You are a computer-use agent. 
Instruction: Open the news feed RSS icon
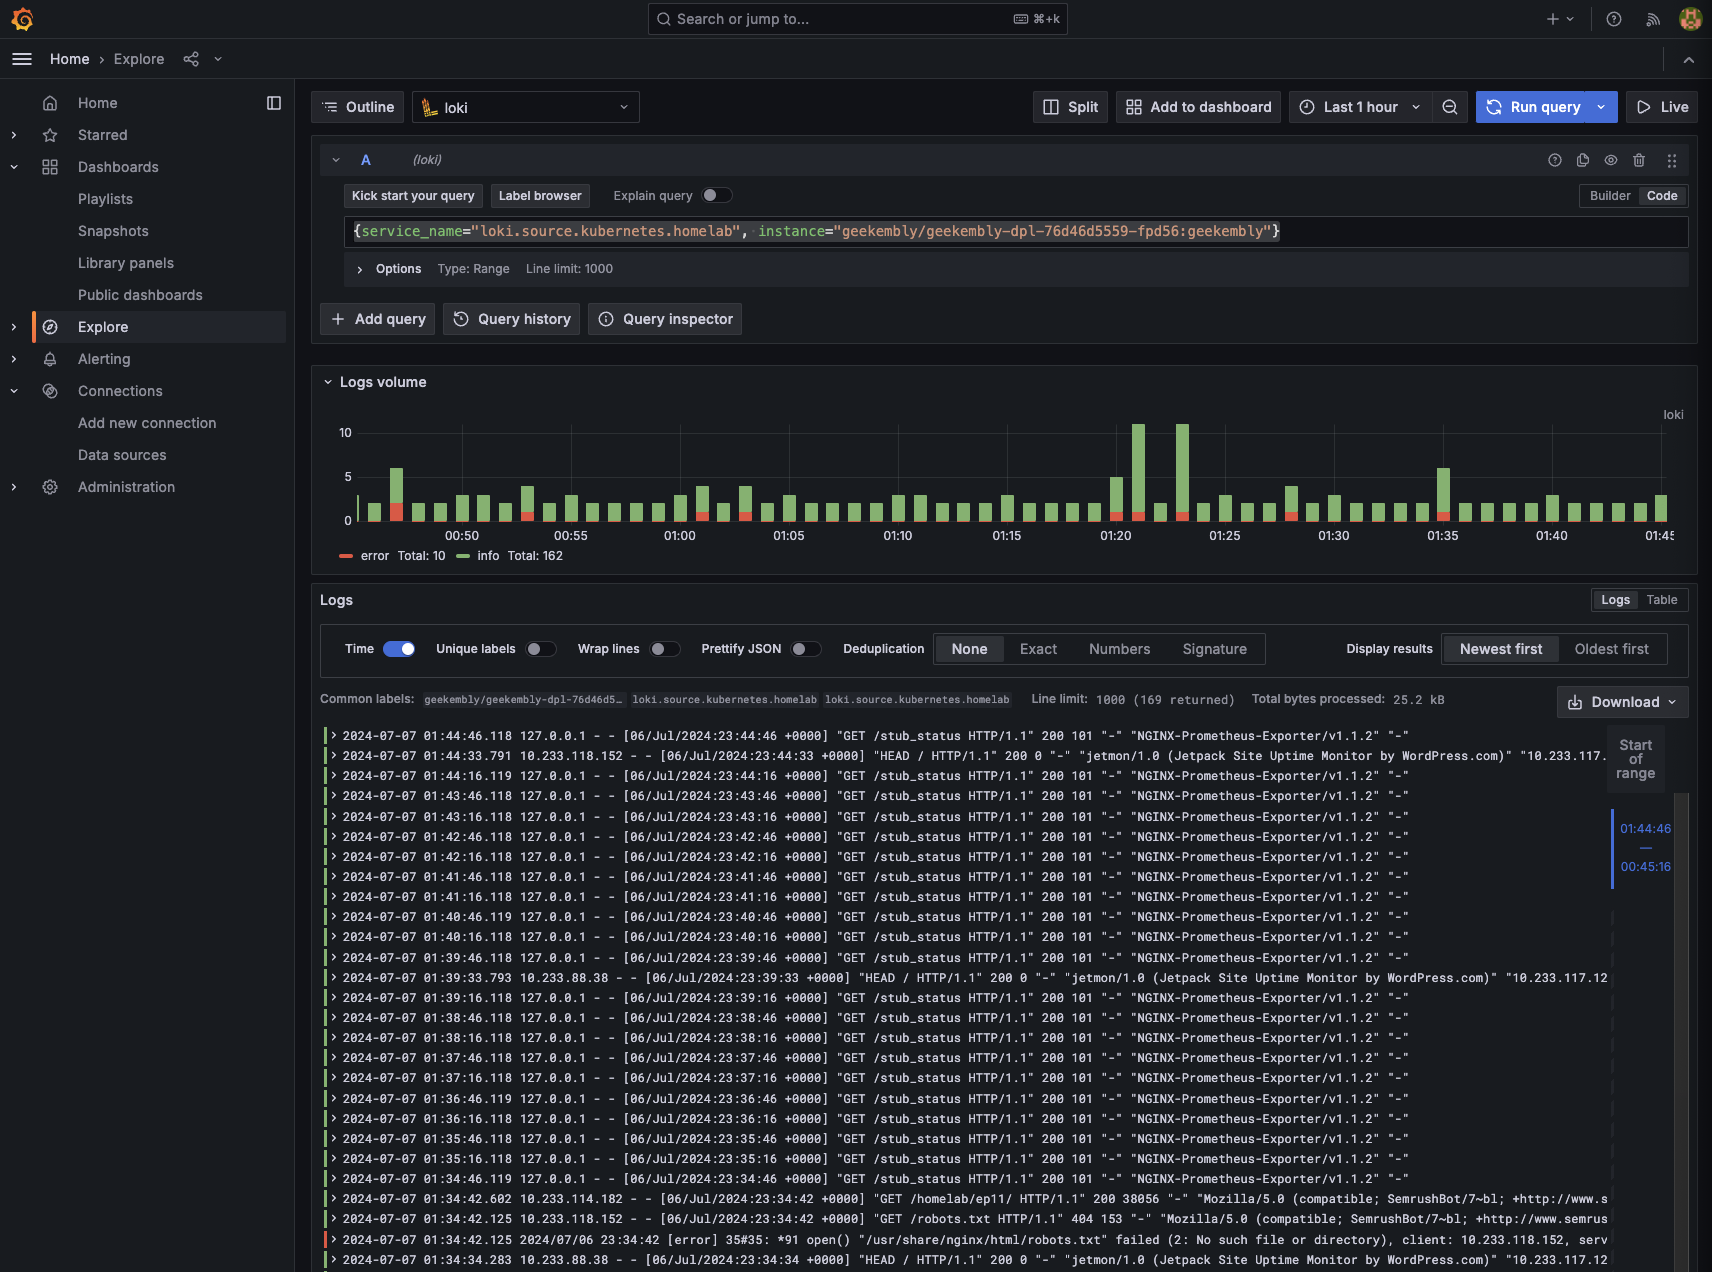click(1652, 19)
